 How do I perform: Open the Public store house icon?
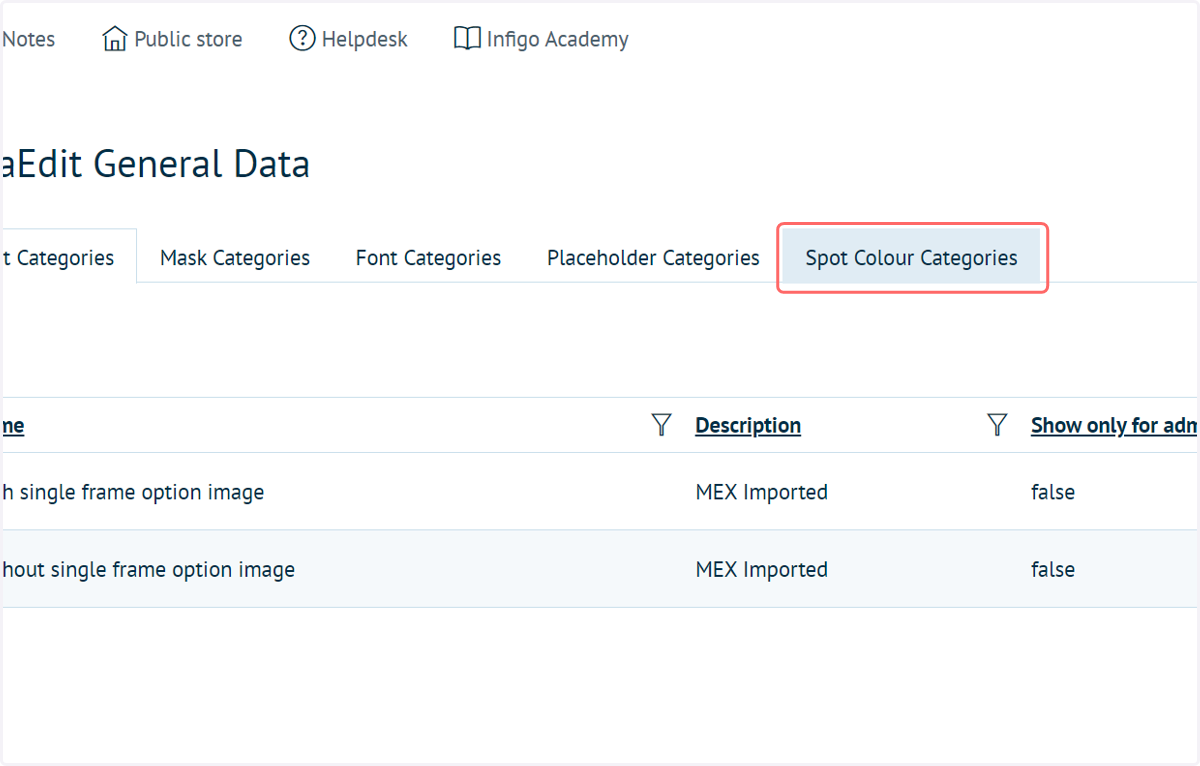116,39
